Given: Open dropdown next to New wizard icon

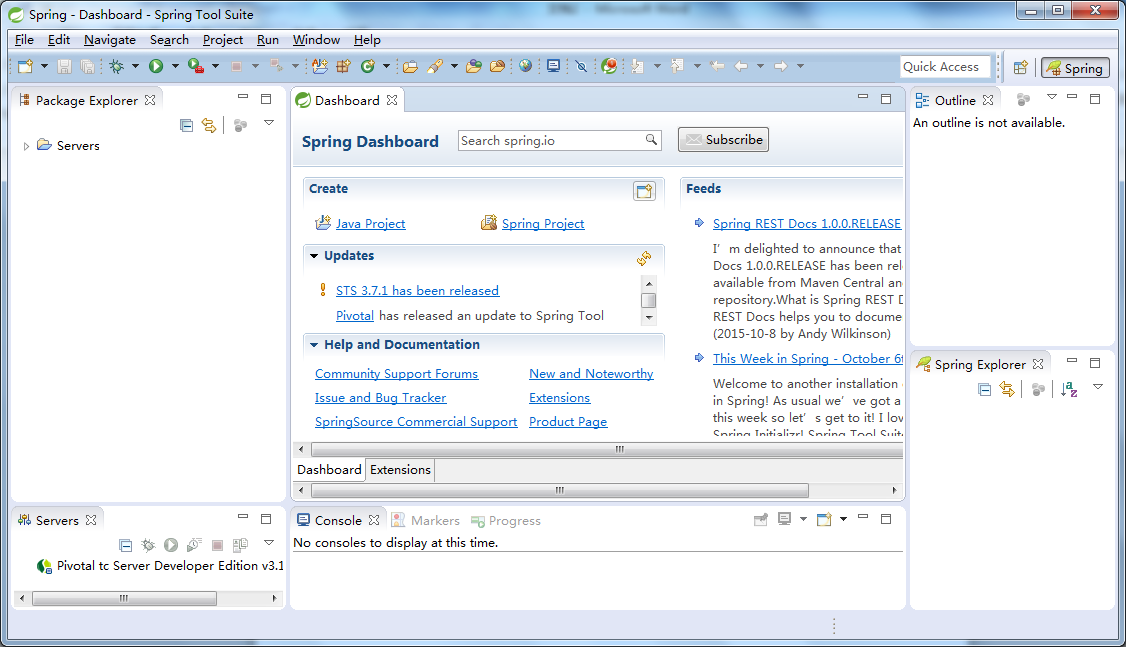Looking at the screenshot, I should click(45, 66).
